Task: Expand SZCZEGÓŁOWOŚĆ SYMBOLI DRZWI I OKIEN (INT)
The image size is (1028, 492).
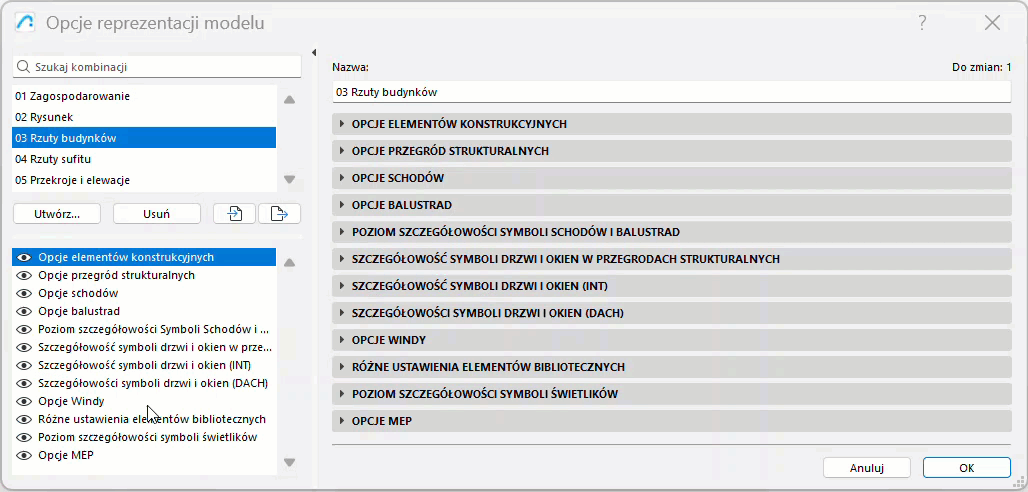Action: pos(672,286)
